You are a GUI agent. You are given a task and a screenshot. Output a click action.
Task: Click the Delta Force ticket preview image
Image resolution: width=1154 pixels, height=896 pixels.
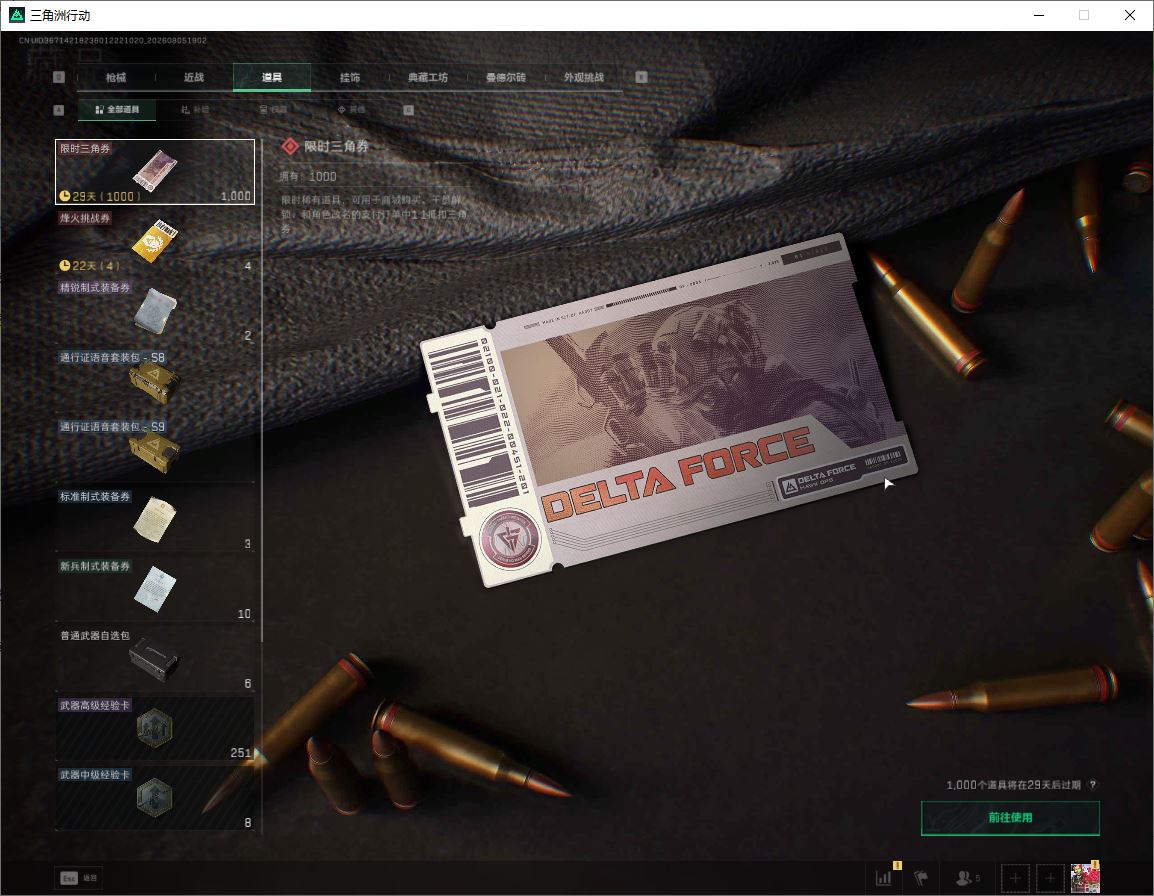click(668, 410)
